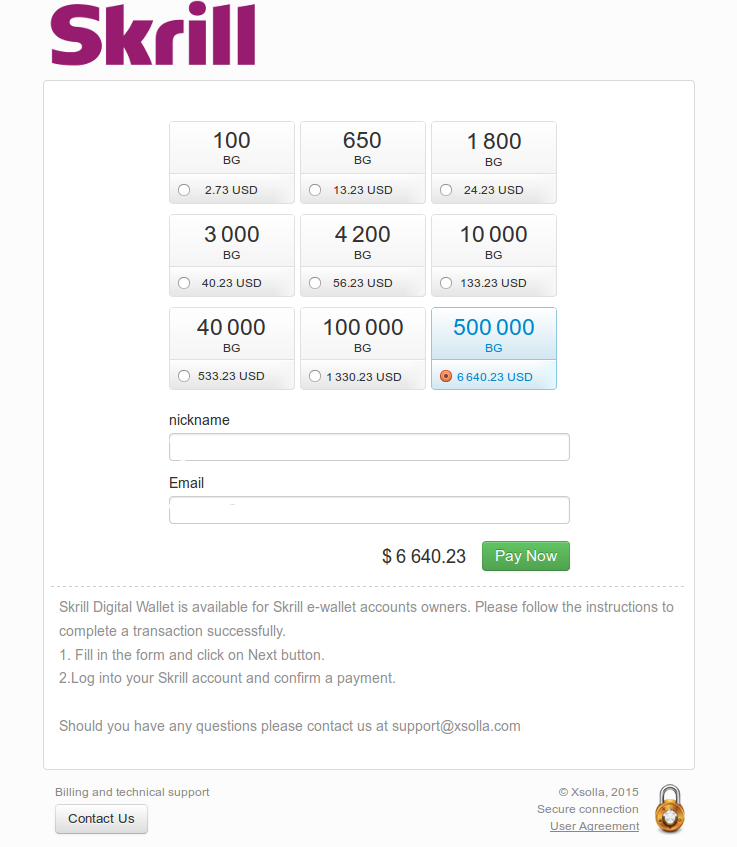The height and width of the screenshot is (847, 737).
Task: Pick the 10 000 BG package tile
Action: pyautogui.click(x=494, y=241)
